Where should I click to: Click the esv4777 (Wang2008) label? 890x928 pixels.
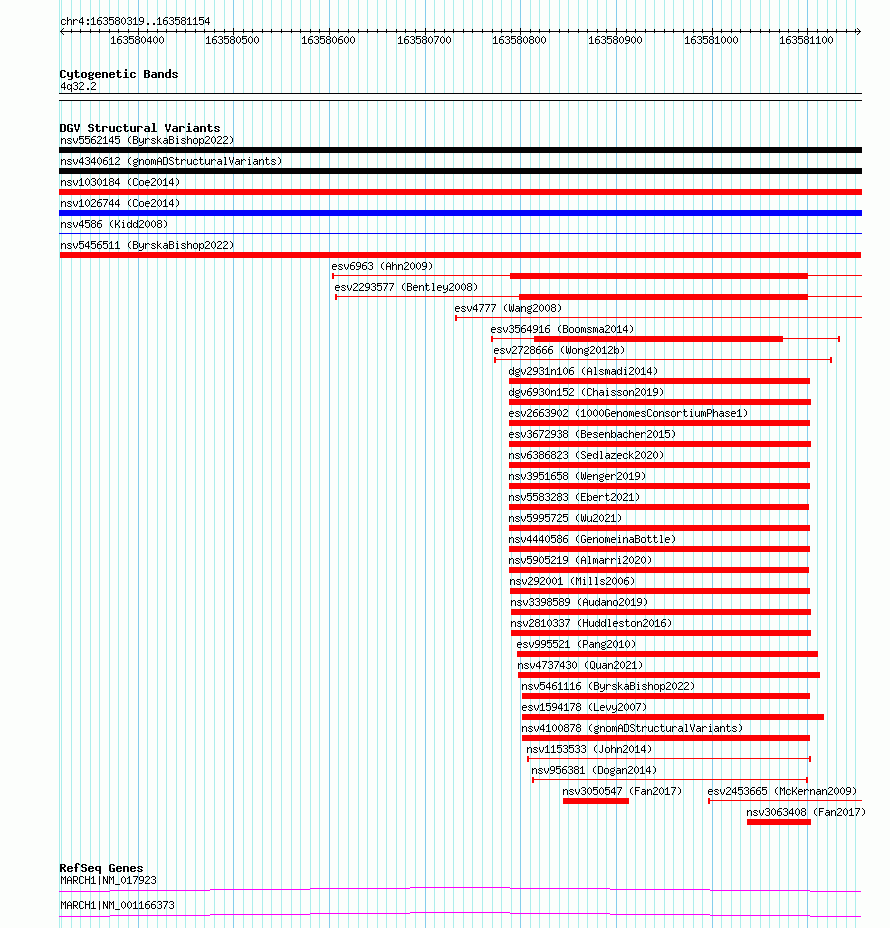[x=508, y=308]
